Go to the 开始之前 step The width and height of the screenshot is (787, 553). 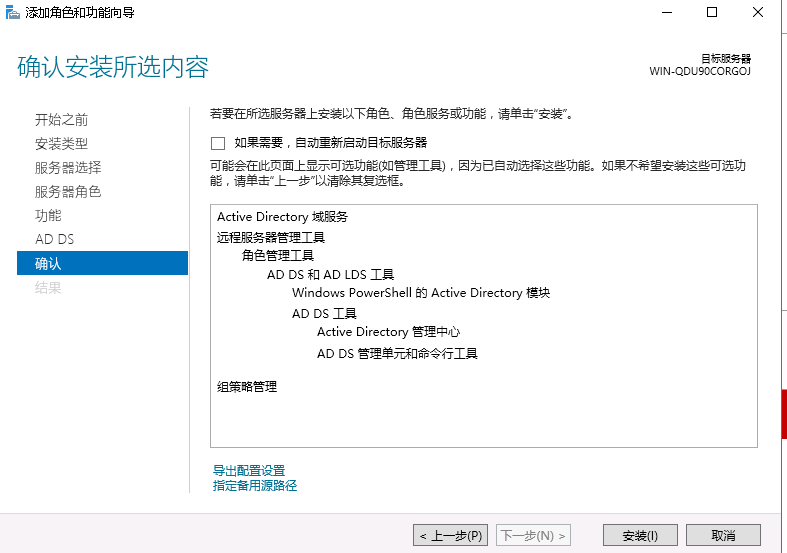pos(61,119)
